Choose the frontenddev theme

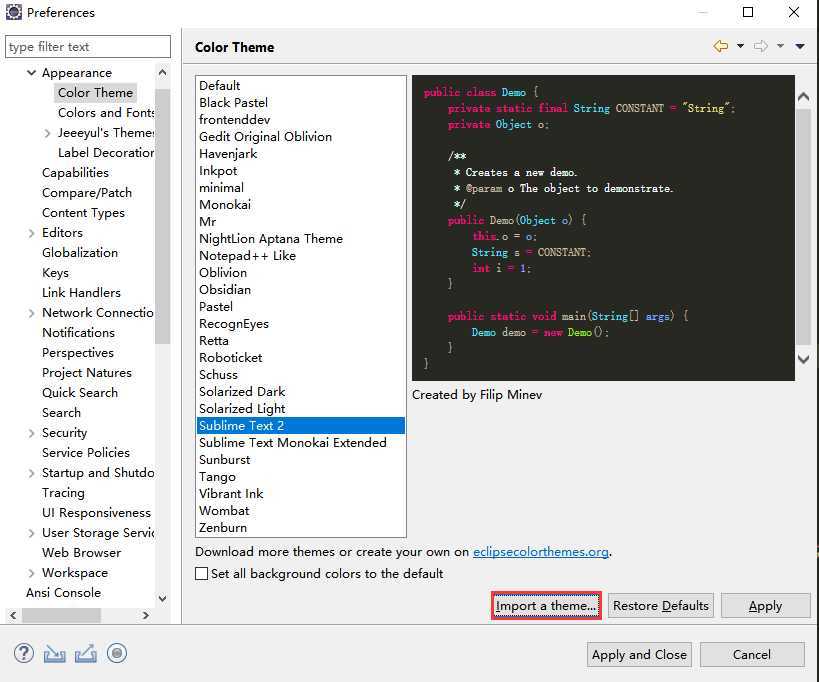click(300, 120)
